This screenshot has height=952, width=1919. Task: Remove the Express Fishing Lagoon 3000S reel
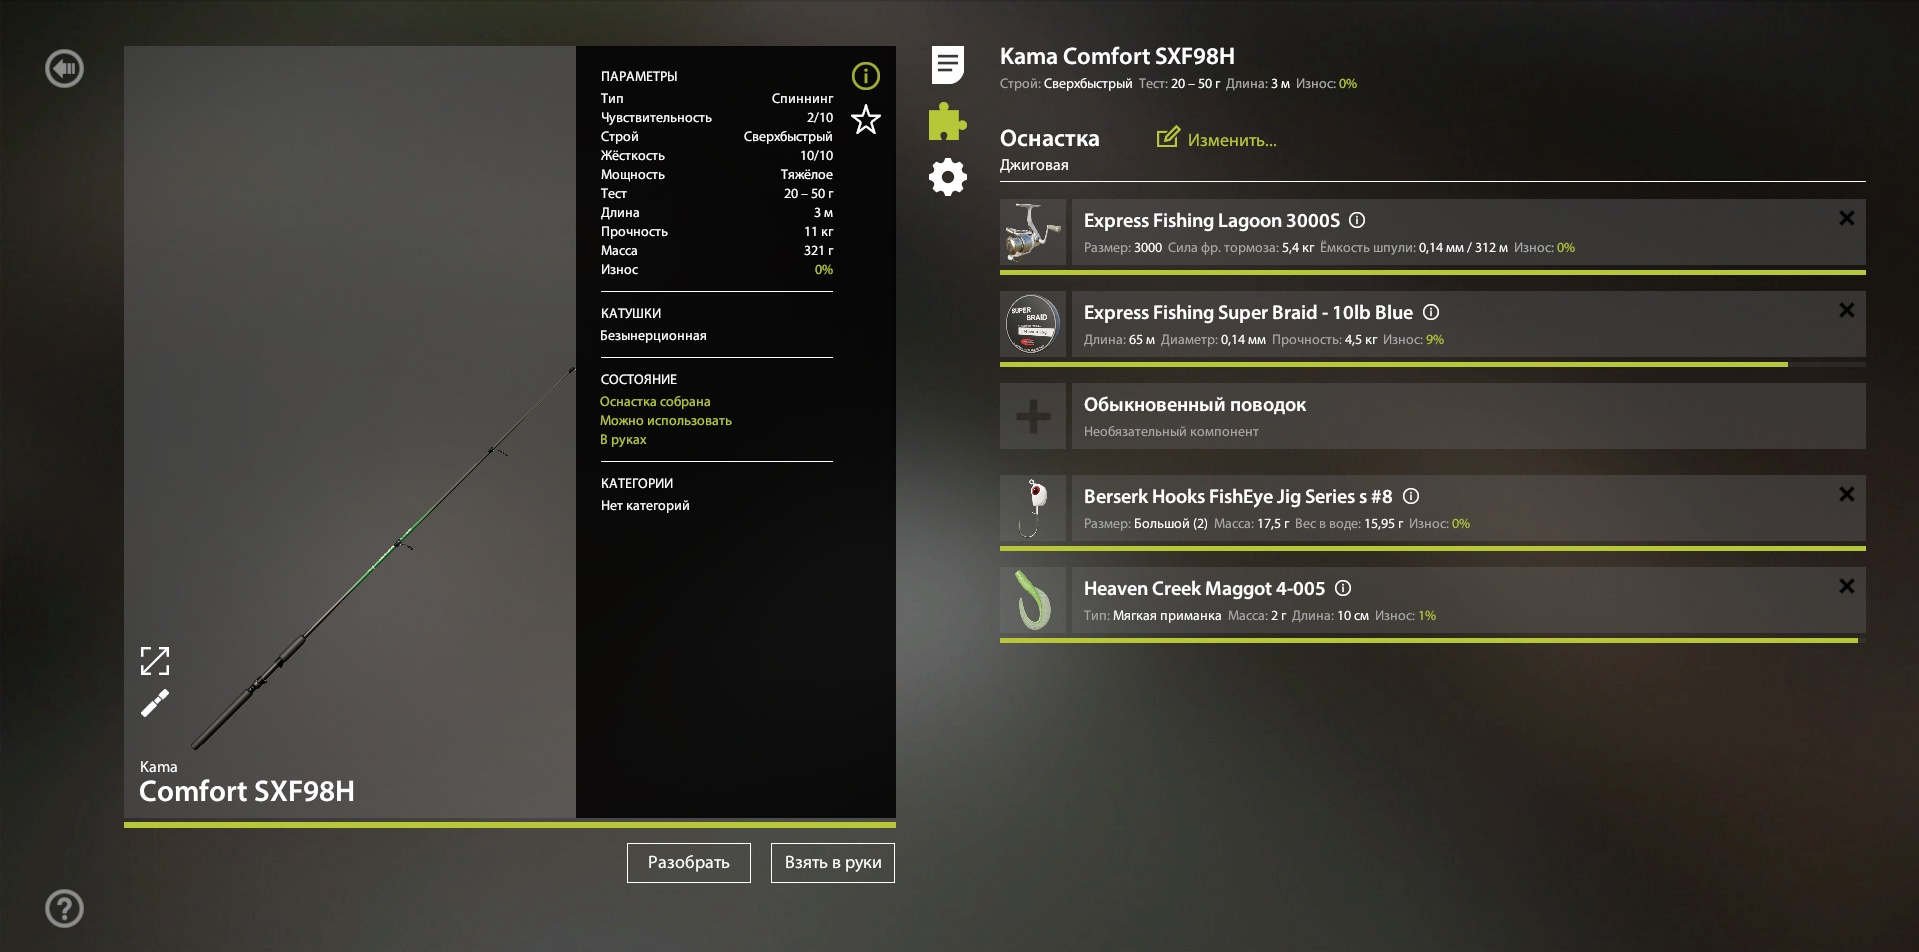[1847, 218]
